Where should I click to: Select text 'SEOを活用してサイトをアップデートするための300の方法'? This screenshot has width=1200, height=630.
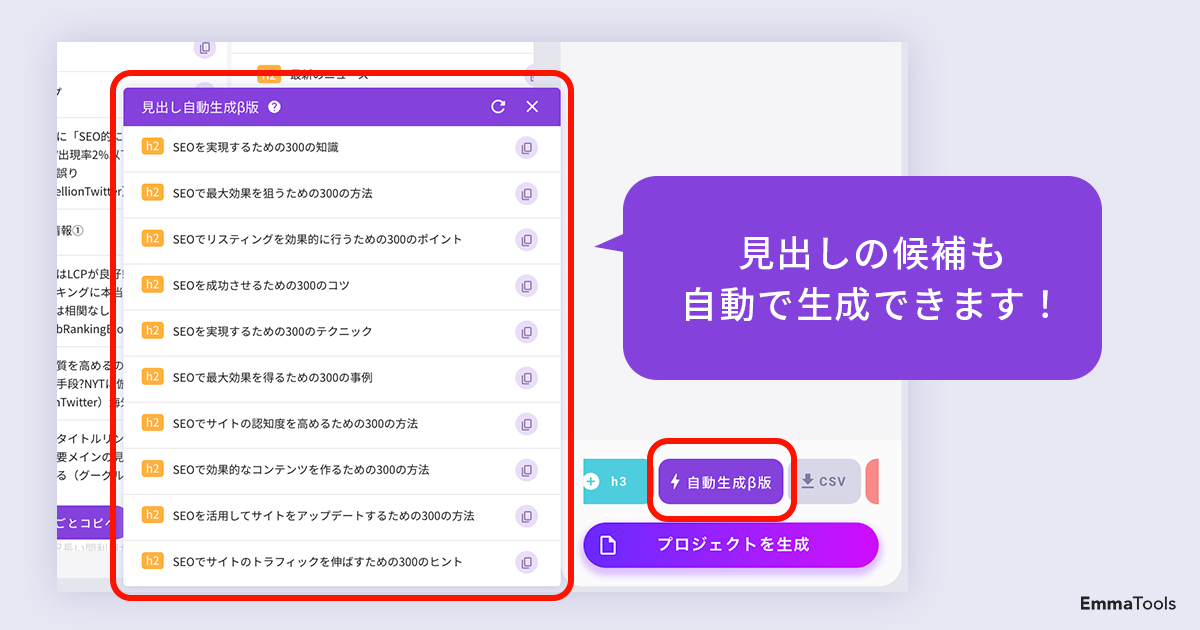pos(323,516)
